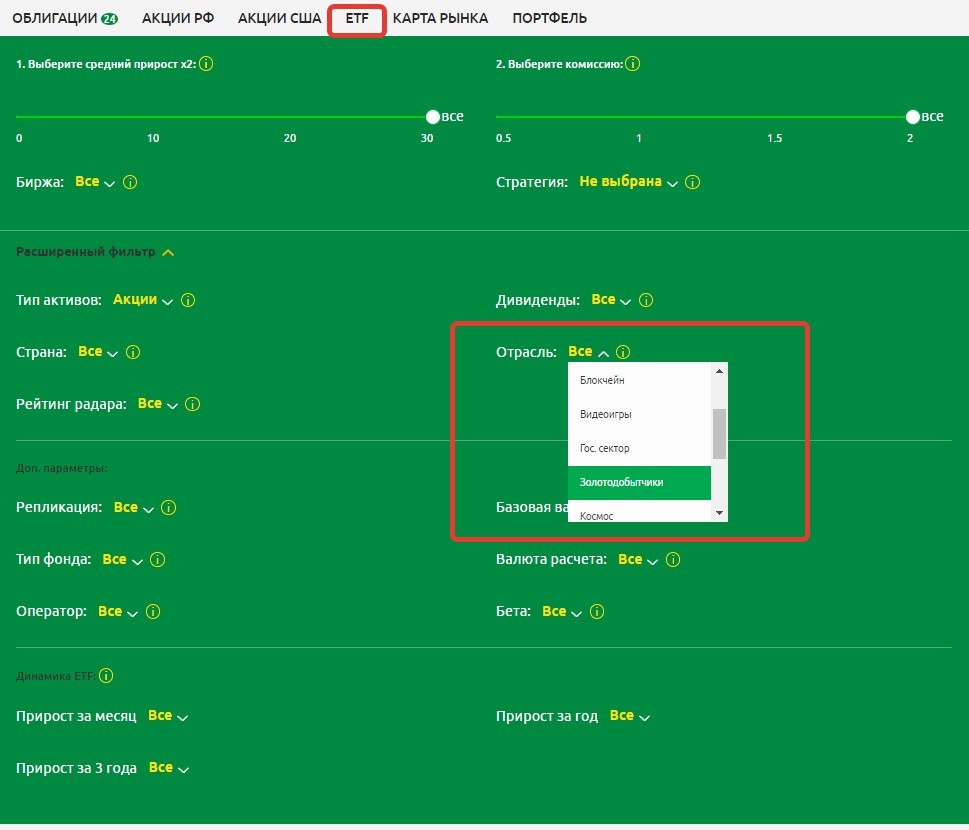Click info icon beside Оператор
The image size is (969, 830).
(x=153, y=612)
